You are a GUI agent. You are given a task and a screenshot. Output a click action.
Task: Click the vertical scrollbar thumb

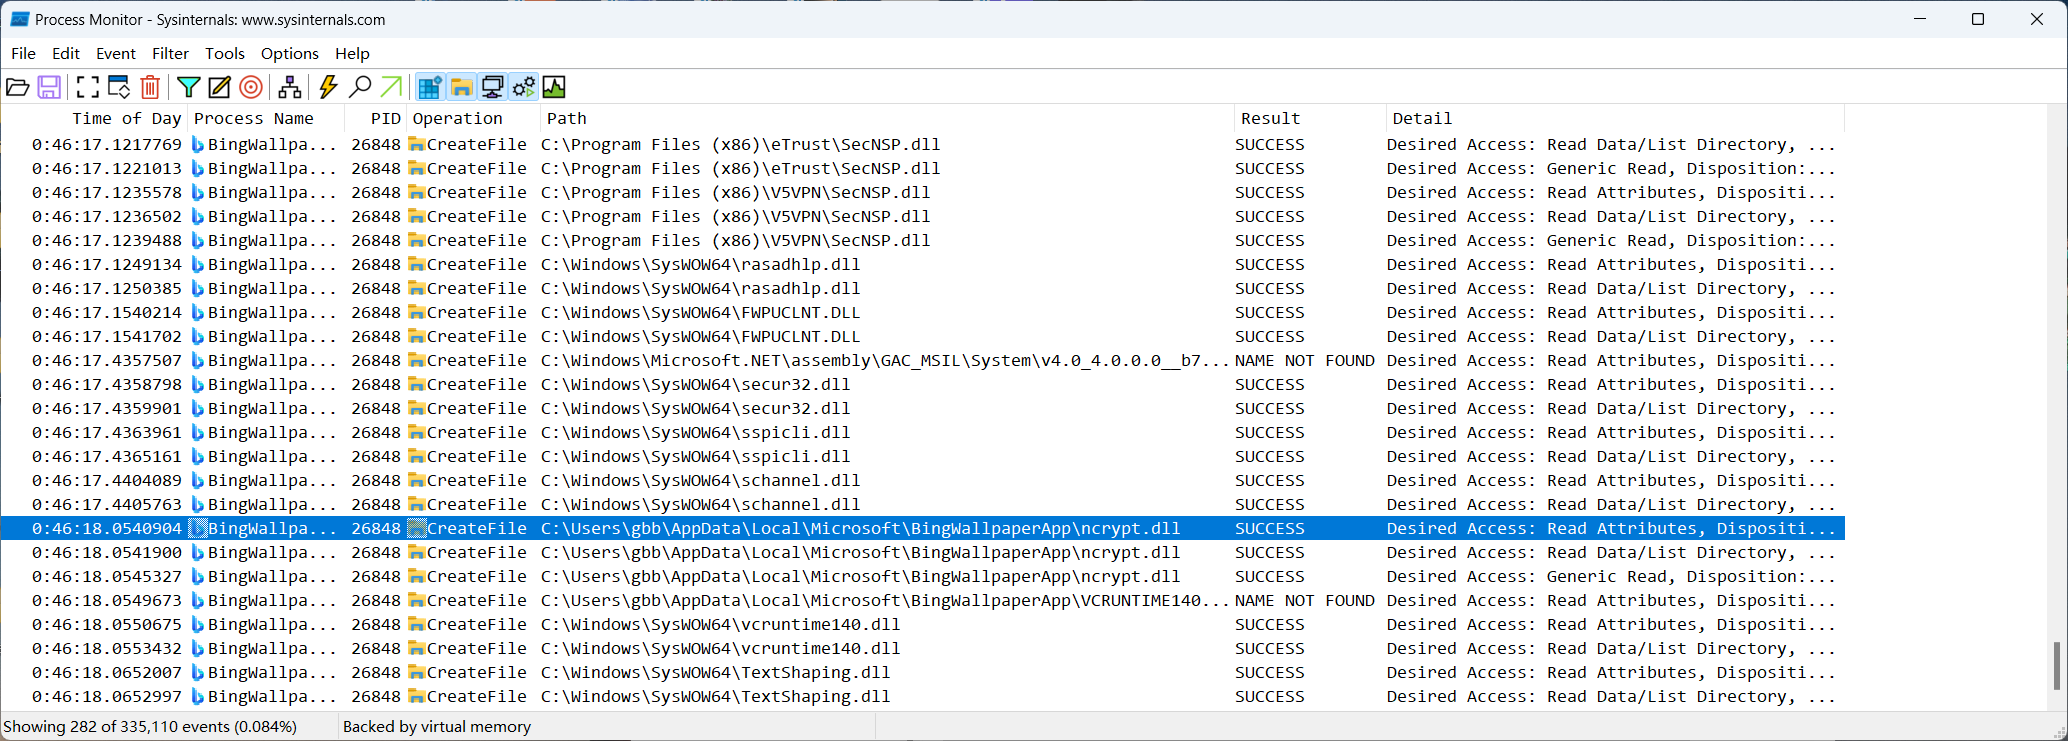click(2056, 666)
